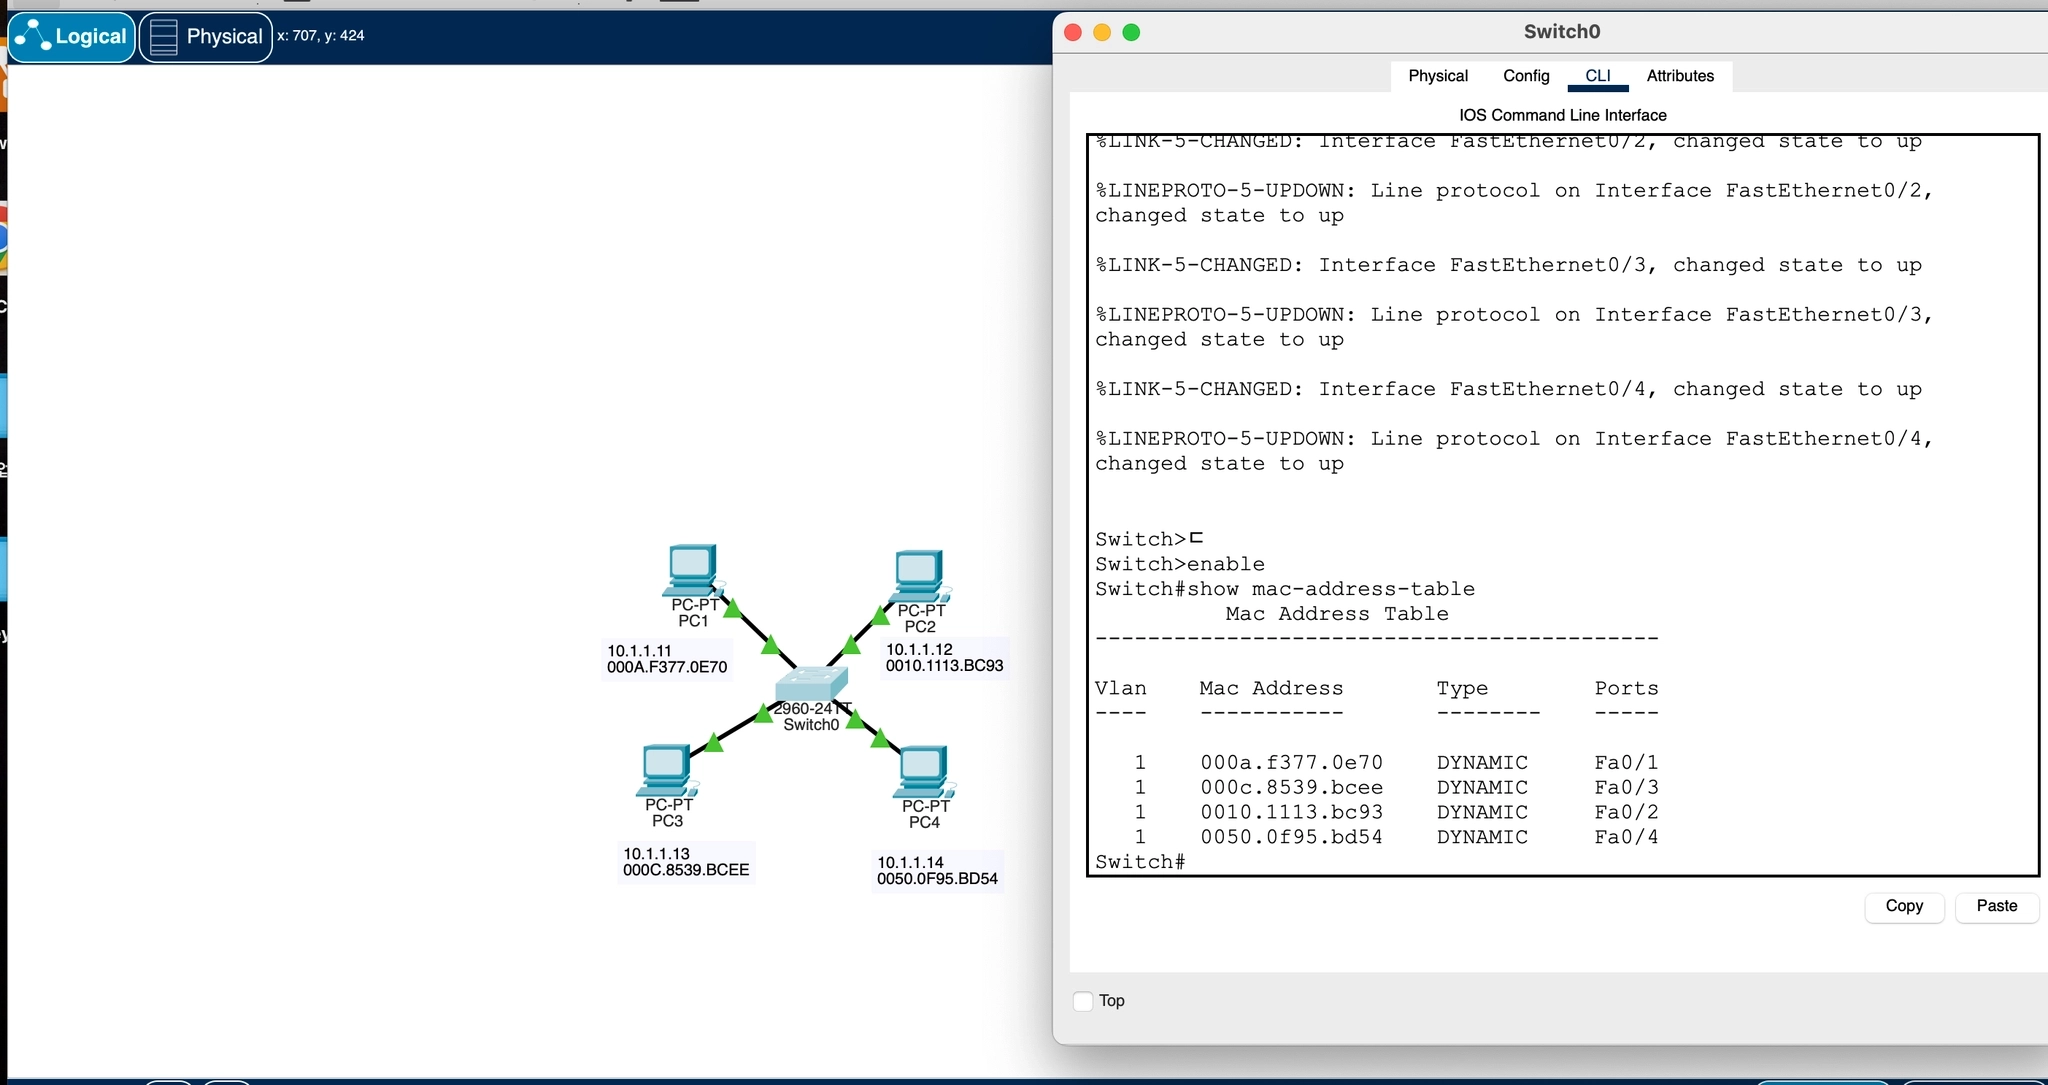The image size is (2048, 1085).
Task: Click MAC entry 000a.f377.0e70 in table
Action: coord(1291,763)
